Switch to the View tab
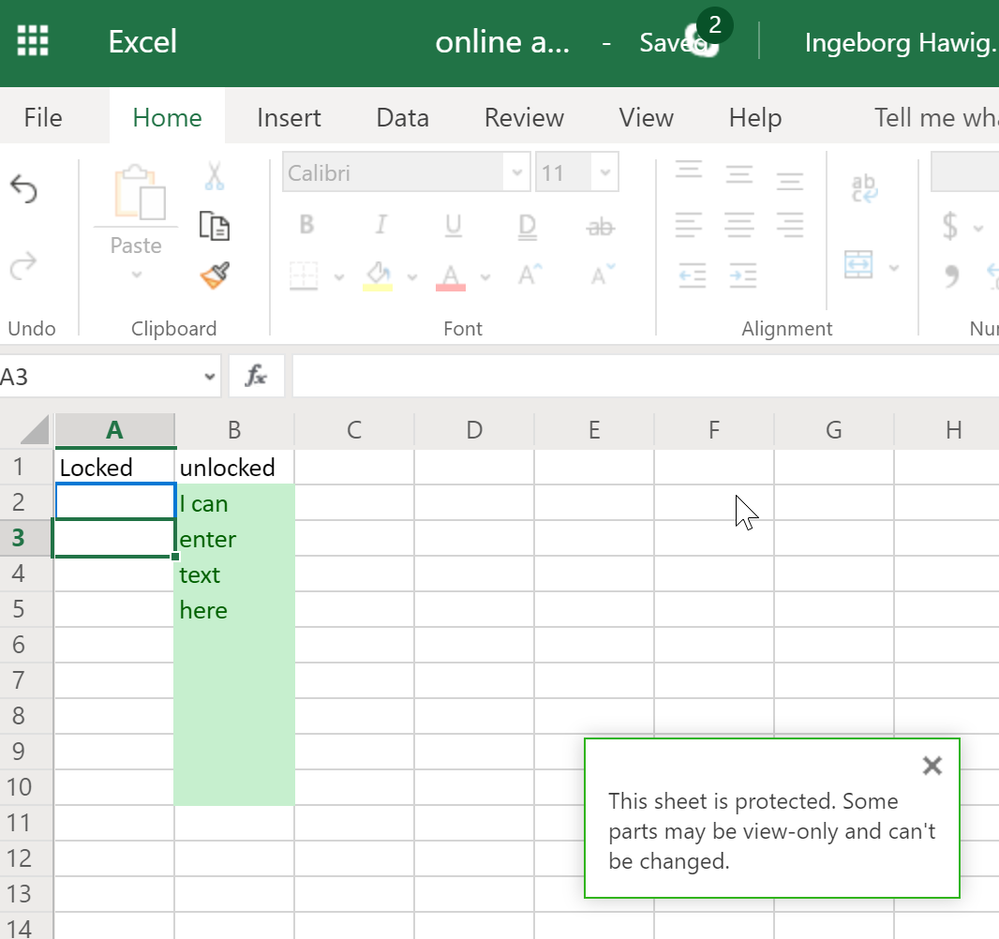Image resolution: width=999 pixels, height=939 pixels. click(x=646, y=118)
